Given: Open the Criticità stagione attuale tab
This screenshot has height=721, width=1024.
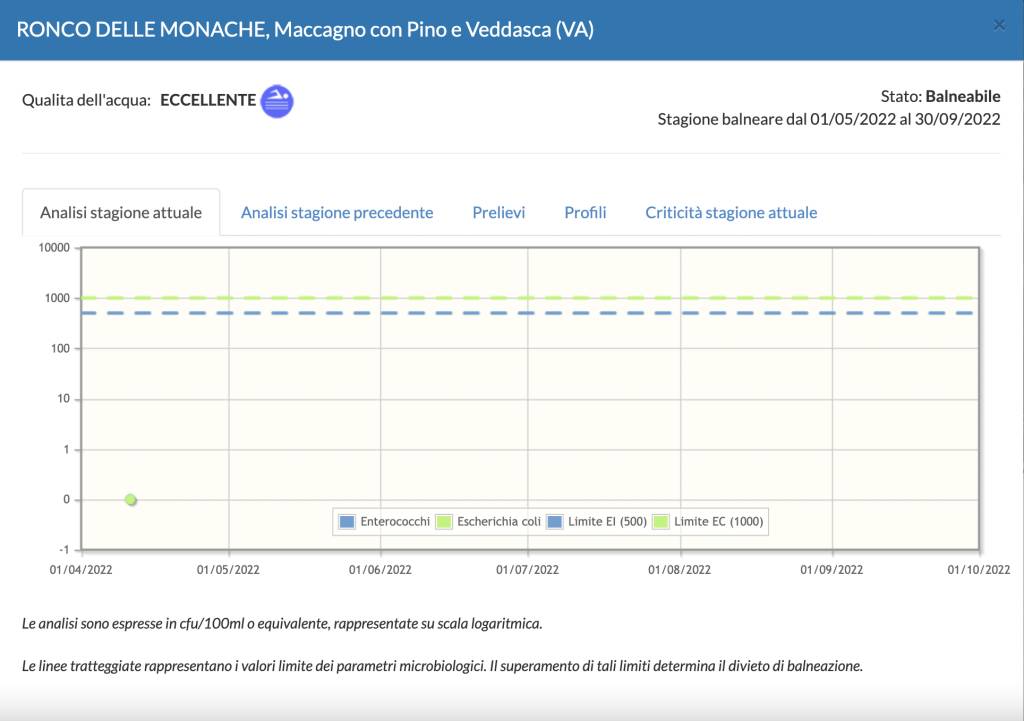Looking at the screenshot, I should [x=731, y=213].
